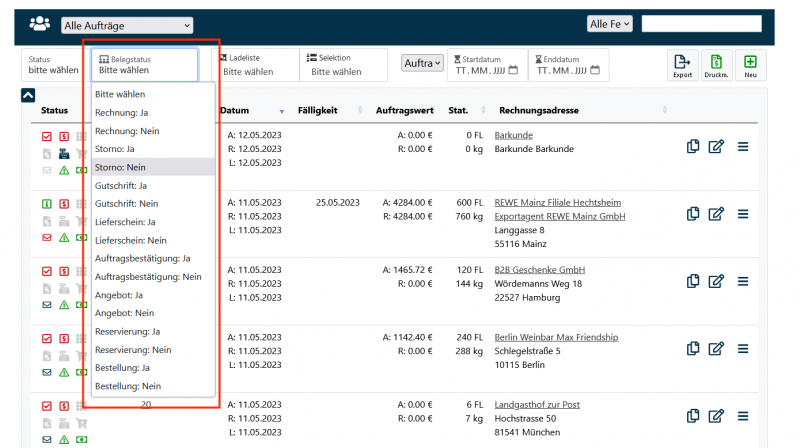This screenshot has height=448, width=800.
Task: Click the Export icon button
Action: [x=682, y=65]
